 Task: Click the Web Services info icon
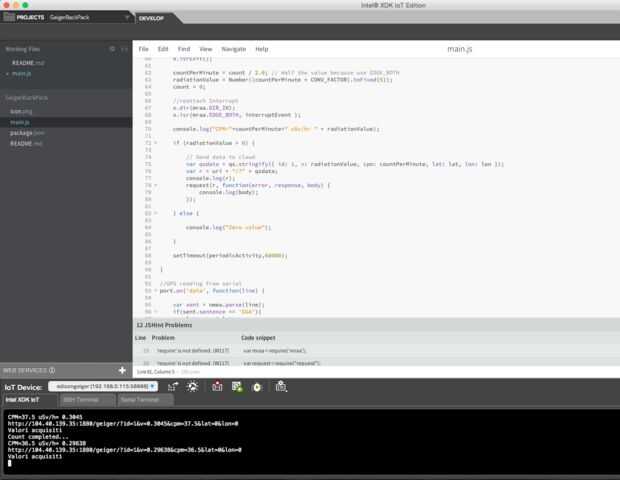(52, 370)
